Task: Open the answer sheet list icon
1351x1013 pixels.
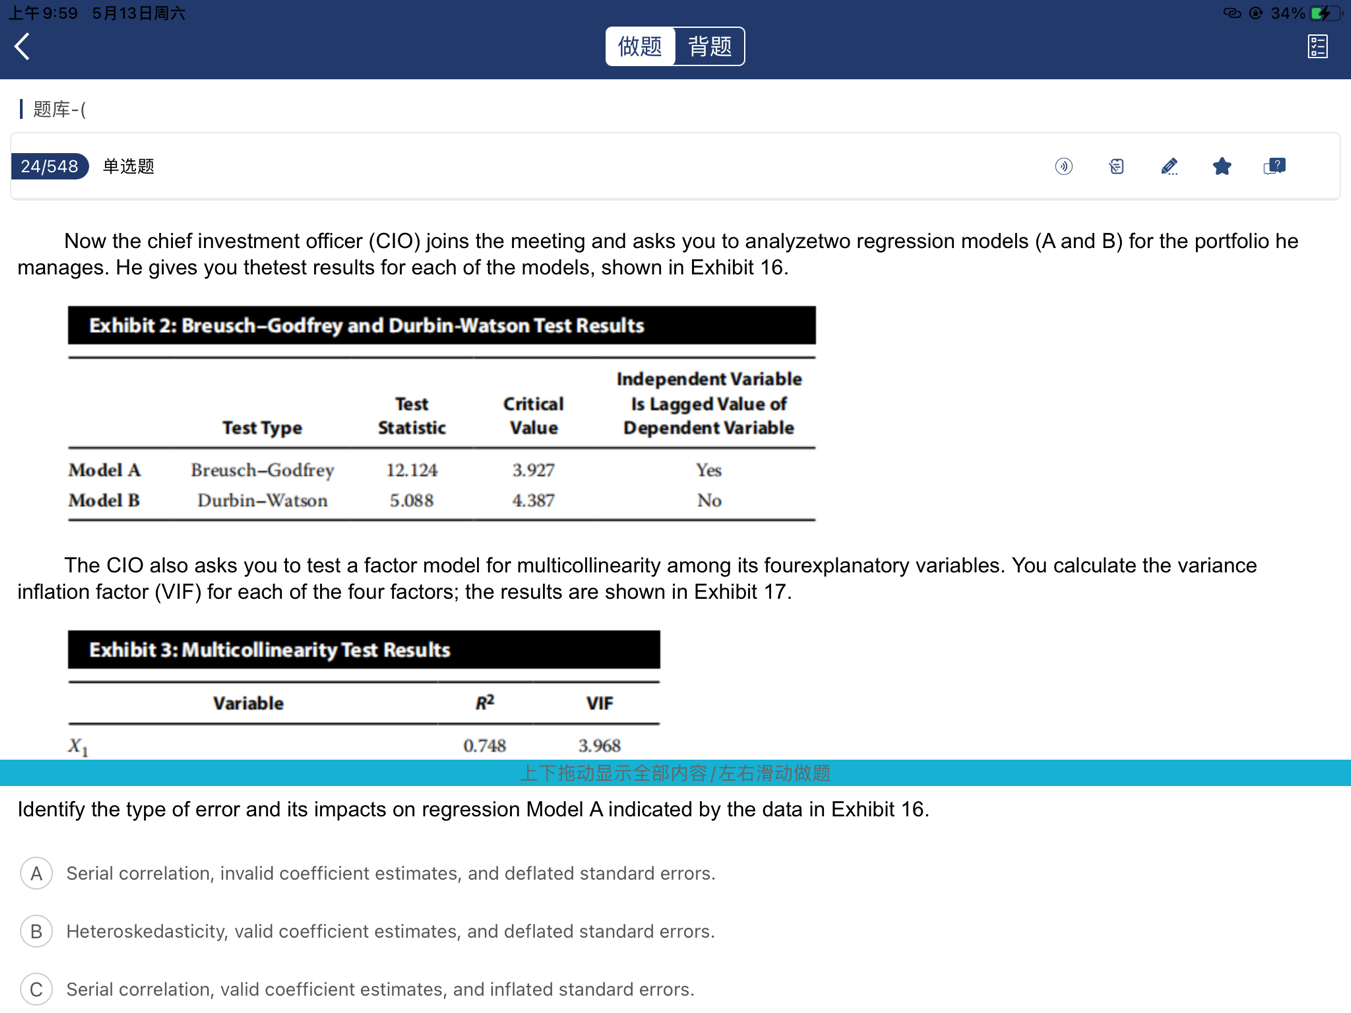Action: click(1317, 46)
